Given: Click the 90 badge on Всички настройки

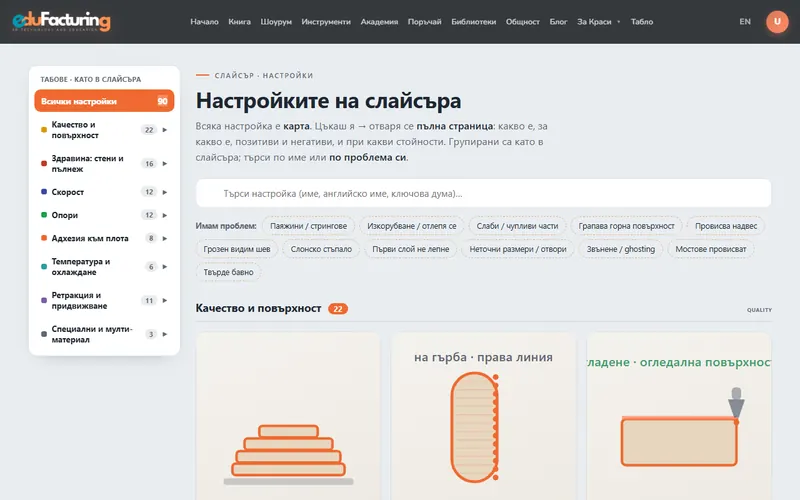Looking at the screenshot, I should (x=162, y=101).
